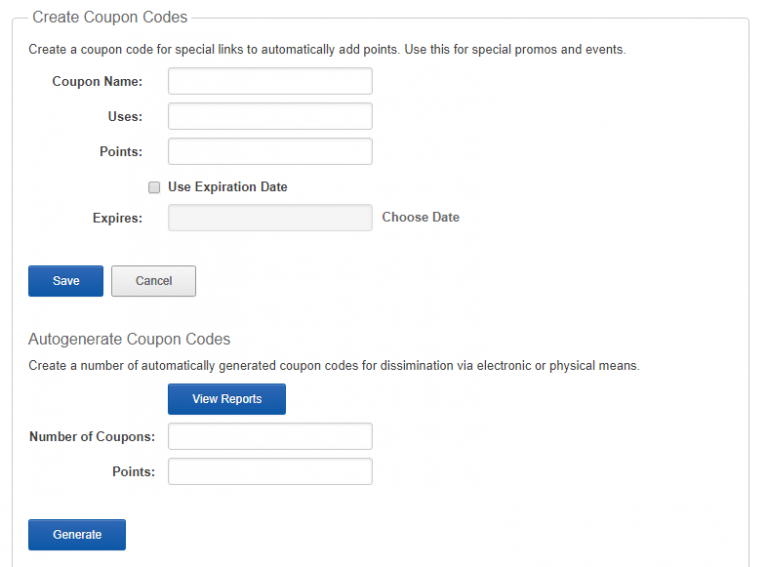Viewport: 768px width, 567px height.
Task: Click the Autogenerate Coupon Codes heading
Action: (x=129, y=339)
